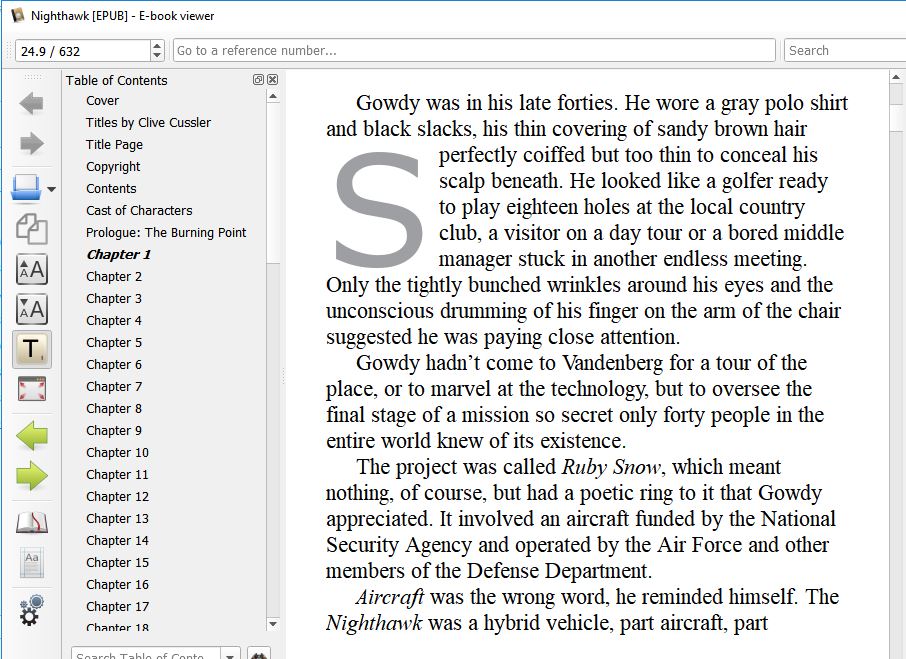
Task: Float the Table of Contents panel
Action: coord(258,80)
